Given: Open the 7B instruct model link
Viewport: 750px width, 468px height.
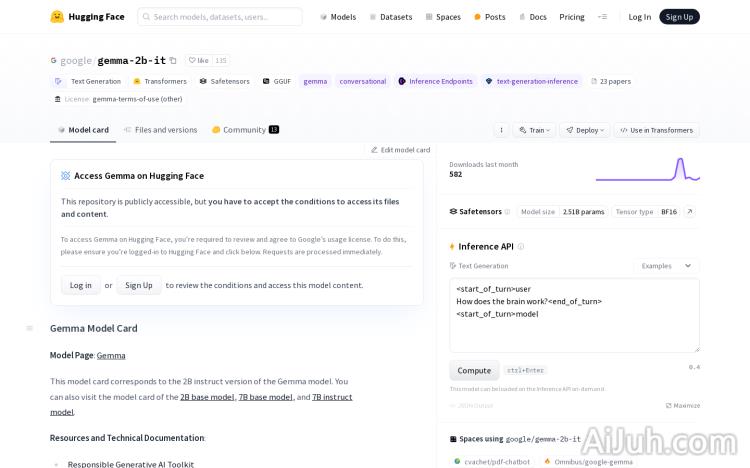Looking at the screenshot, I should click(332, 397).
